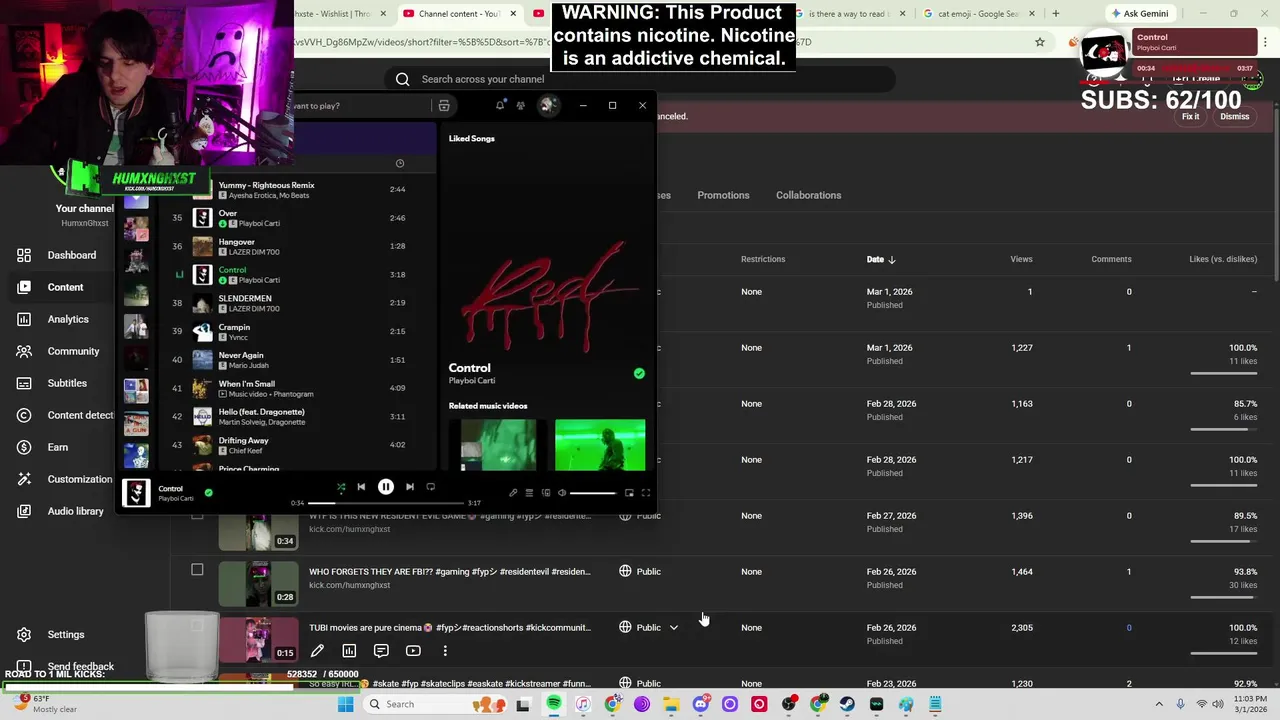Click the Settings gear in Studio sidebar
Screen dimensions: 1280x720
point(24,635)
